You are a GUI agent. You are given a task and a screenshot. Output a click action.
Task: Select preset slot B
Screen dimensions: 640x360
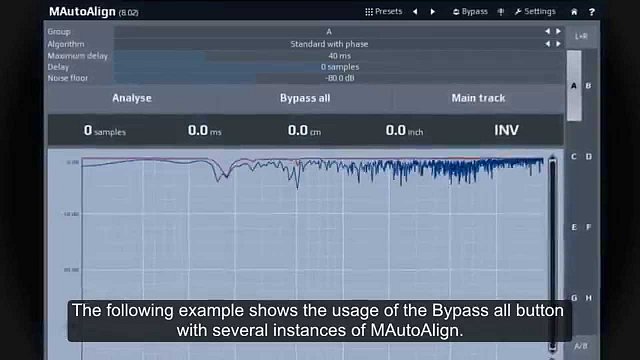589,86
